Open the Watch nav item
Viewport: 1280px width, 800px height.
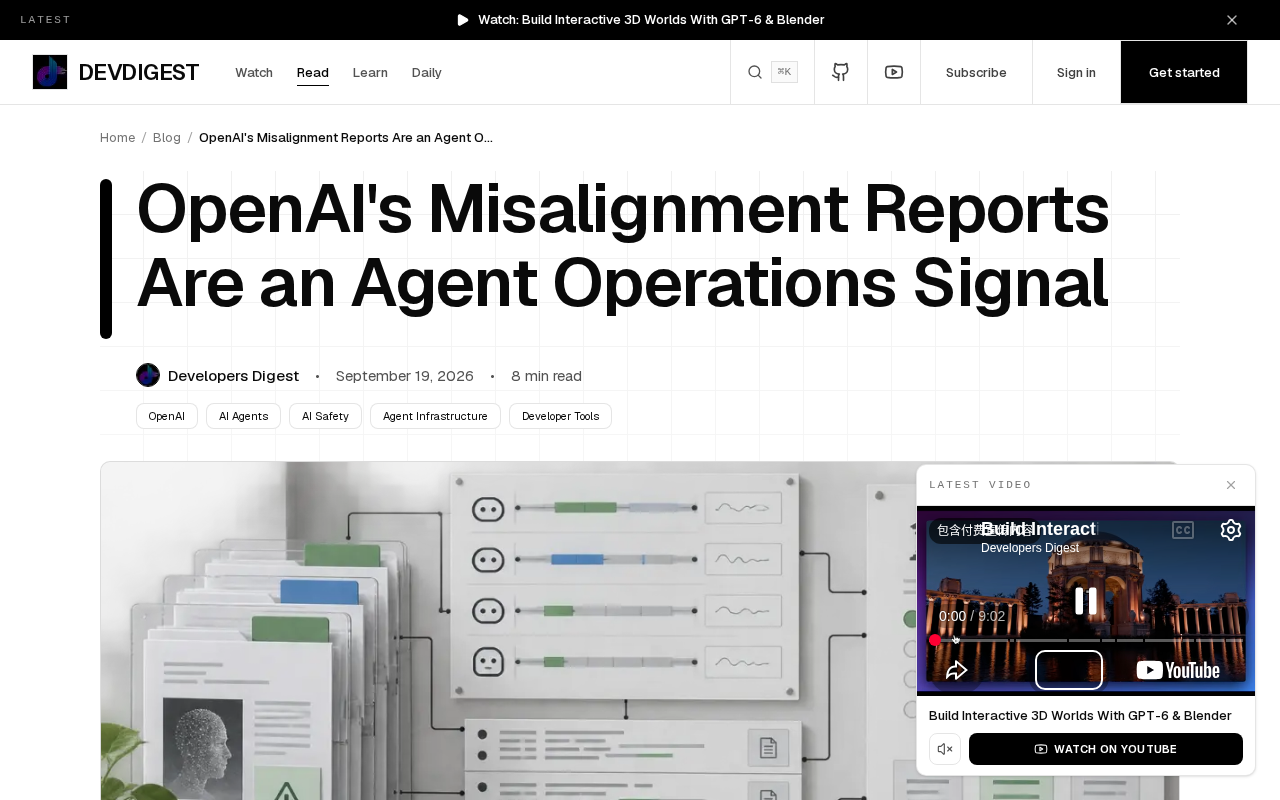click(254, 72)
